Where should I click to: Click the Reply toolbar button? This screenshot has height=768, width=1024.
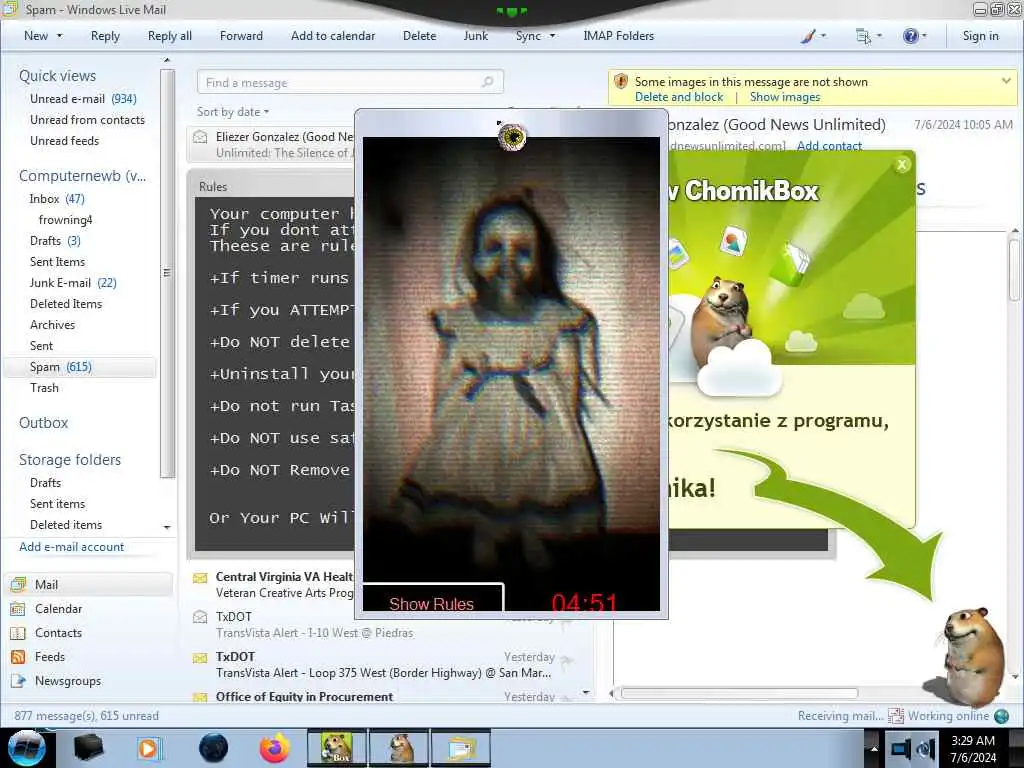click(x=105, y=36)
